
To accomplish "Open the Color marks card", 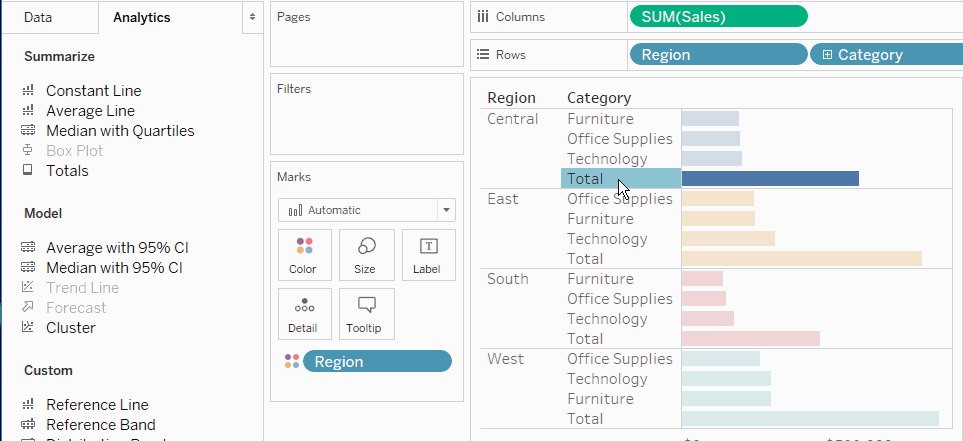I will tap(302, 255).
